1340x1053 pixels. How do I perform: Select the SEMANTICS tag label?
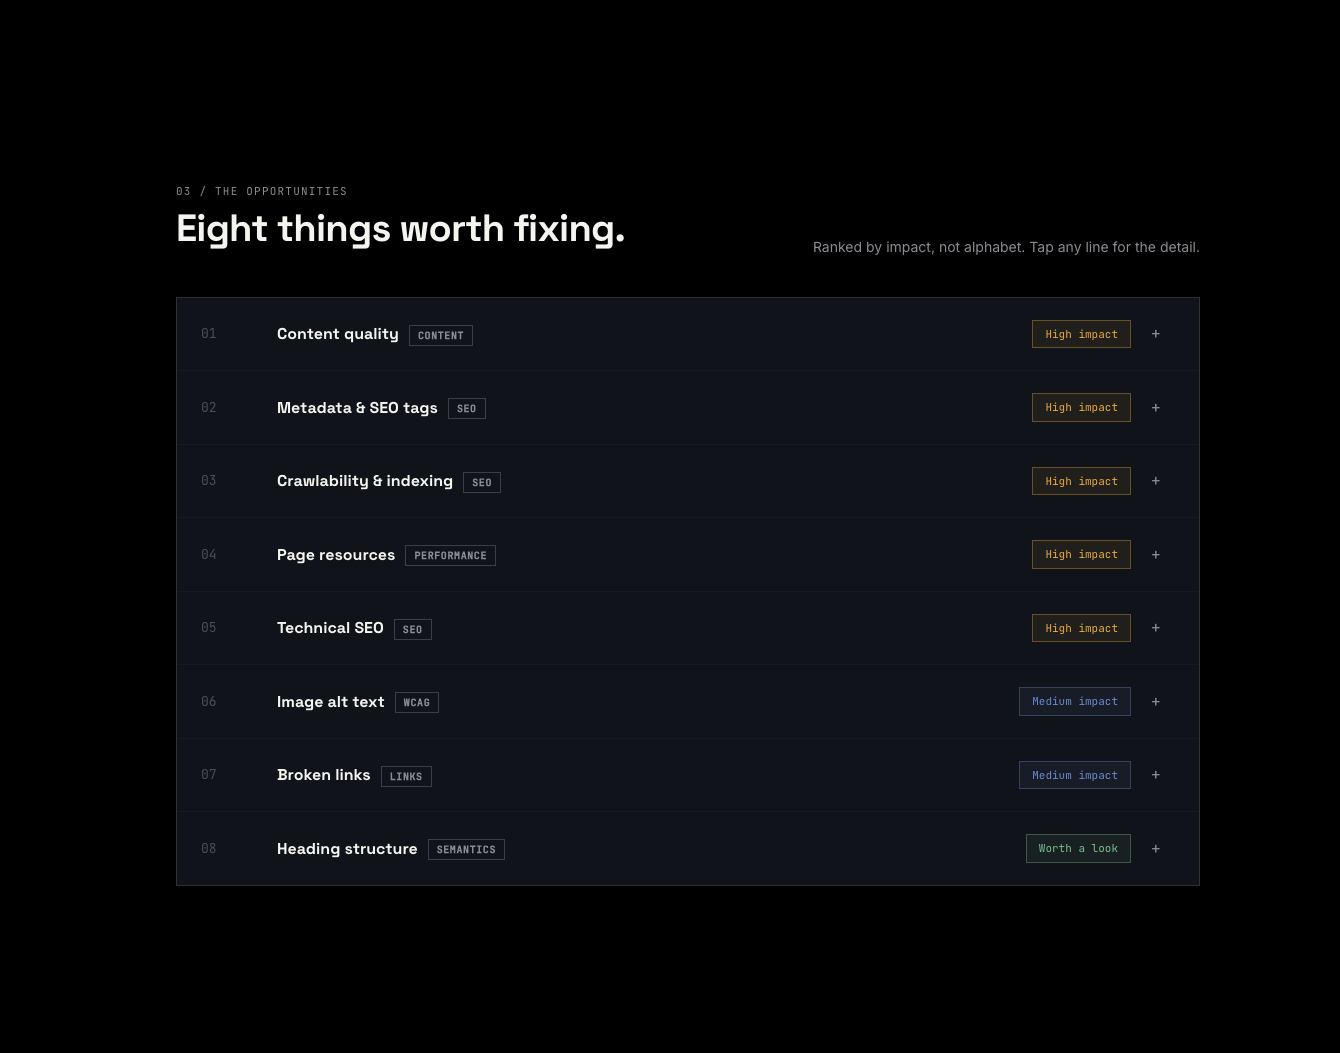point(466,850)
